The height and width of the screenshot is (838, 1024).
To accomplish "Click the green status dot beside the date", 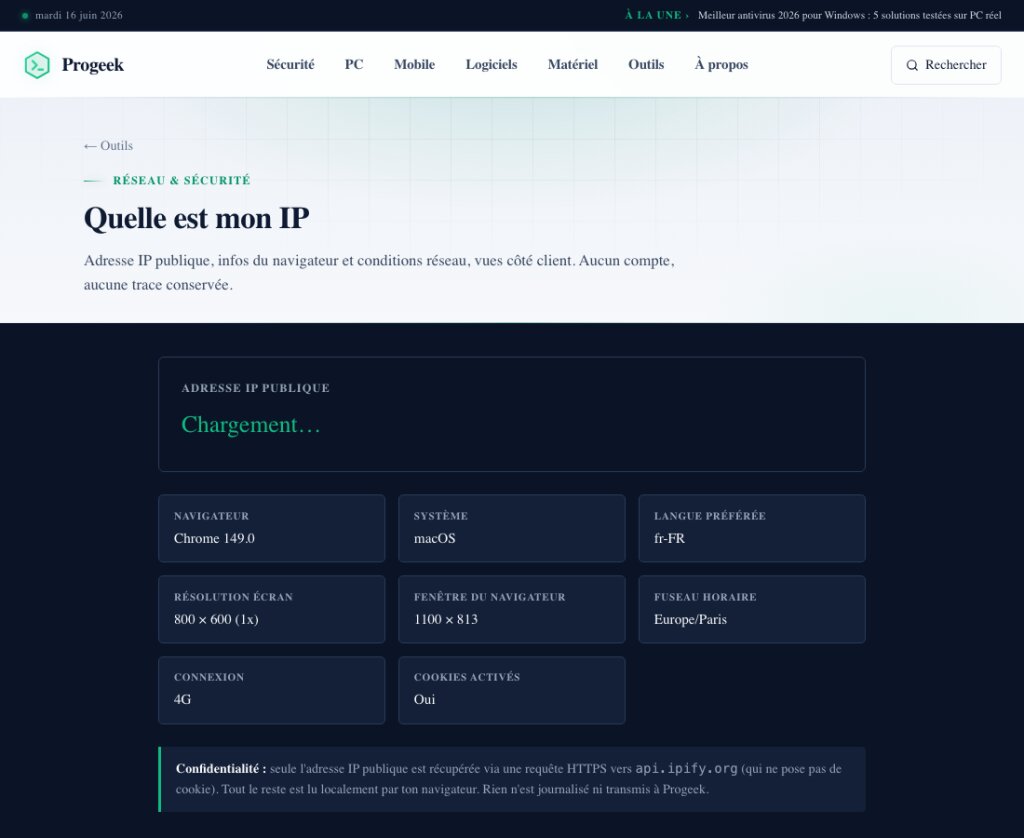I will coord(25,16).
